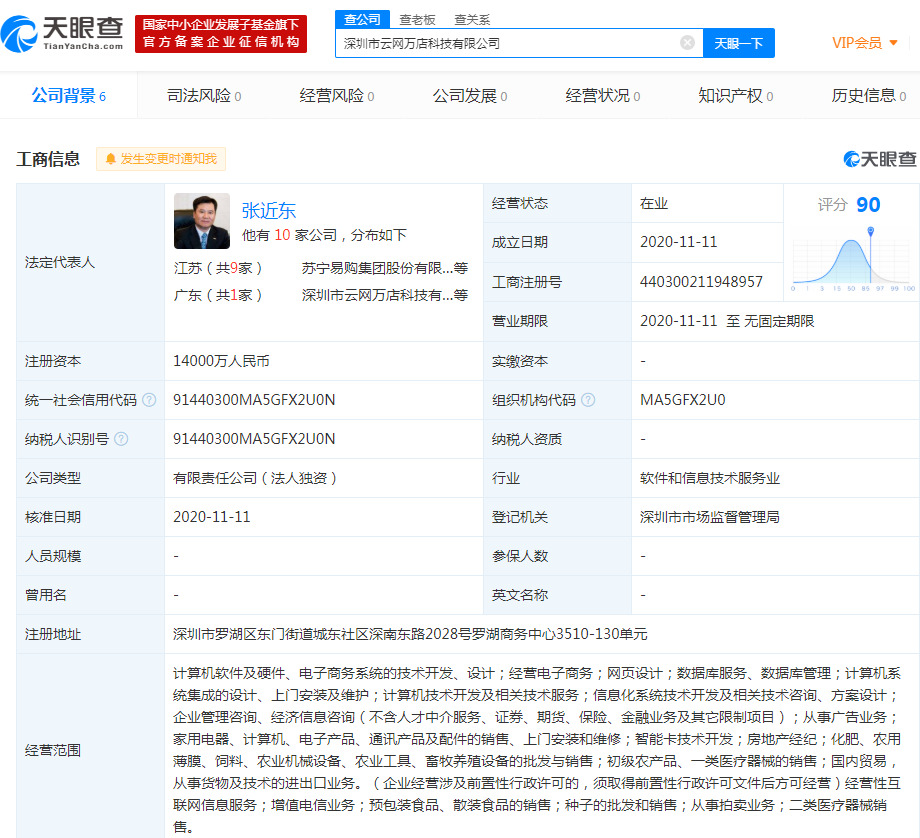Open the 经营风险 tab
Image resolution: width=920 pixels, height=838 pixels.
click(337, 96)
